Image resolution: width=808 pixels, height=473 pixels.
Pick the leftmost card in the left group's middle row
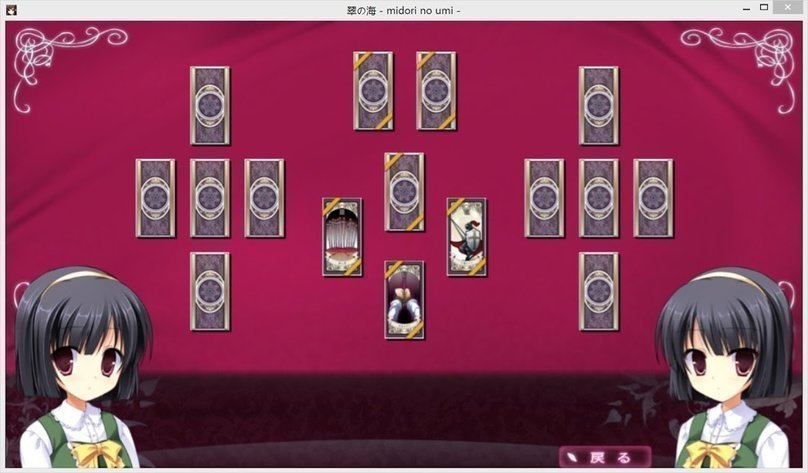point(156,198)
